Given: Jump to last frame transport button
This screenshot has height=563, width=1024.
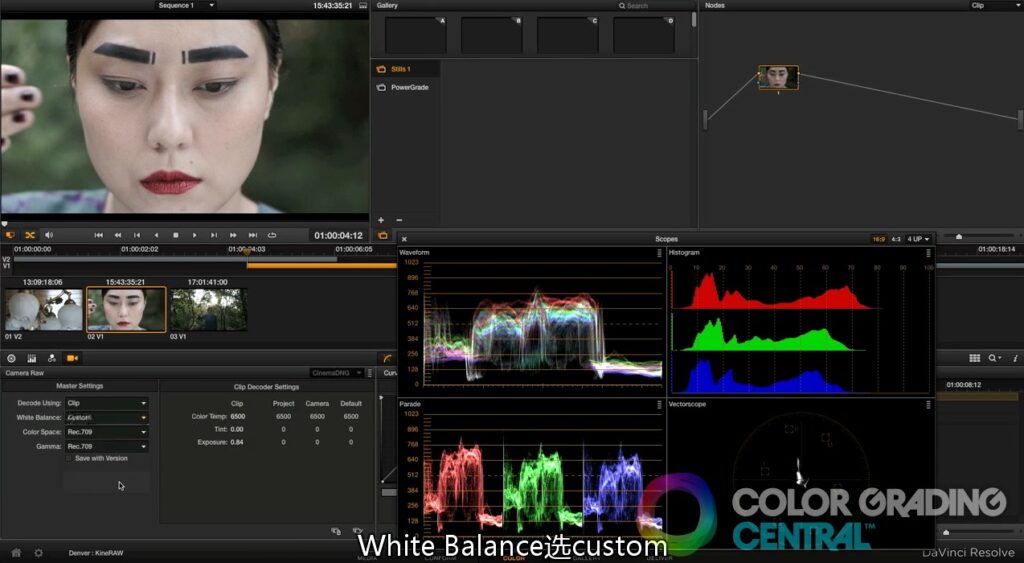Looking at the screenshot, I should 253,235.
